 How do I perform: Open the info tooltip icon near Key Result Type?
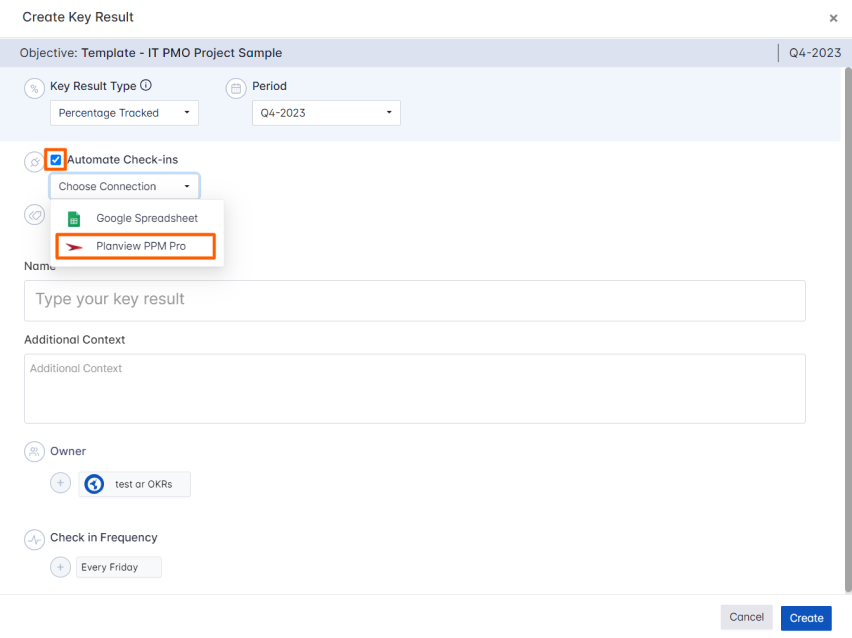(x=143, y=86)
